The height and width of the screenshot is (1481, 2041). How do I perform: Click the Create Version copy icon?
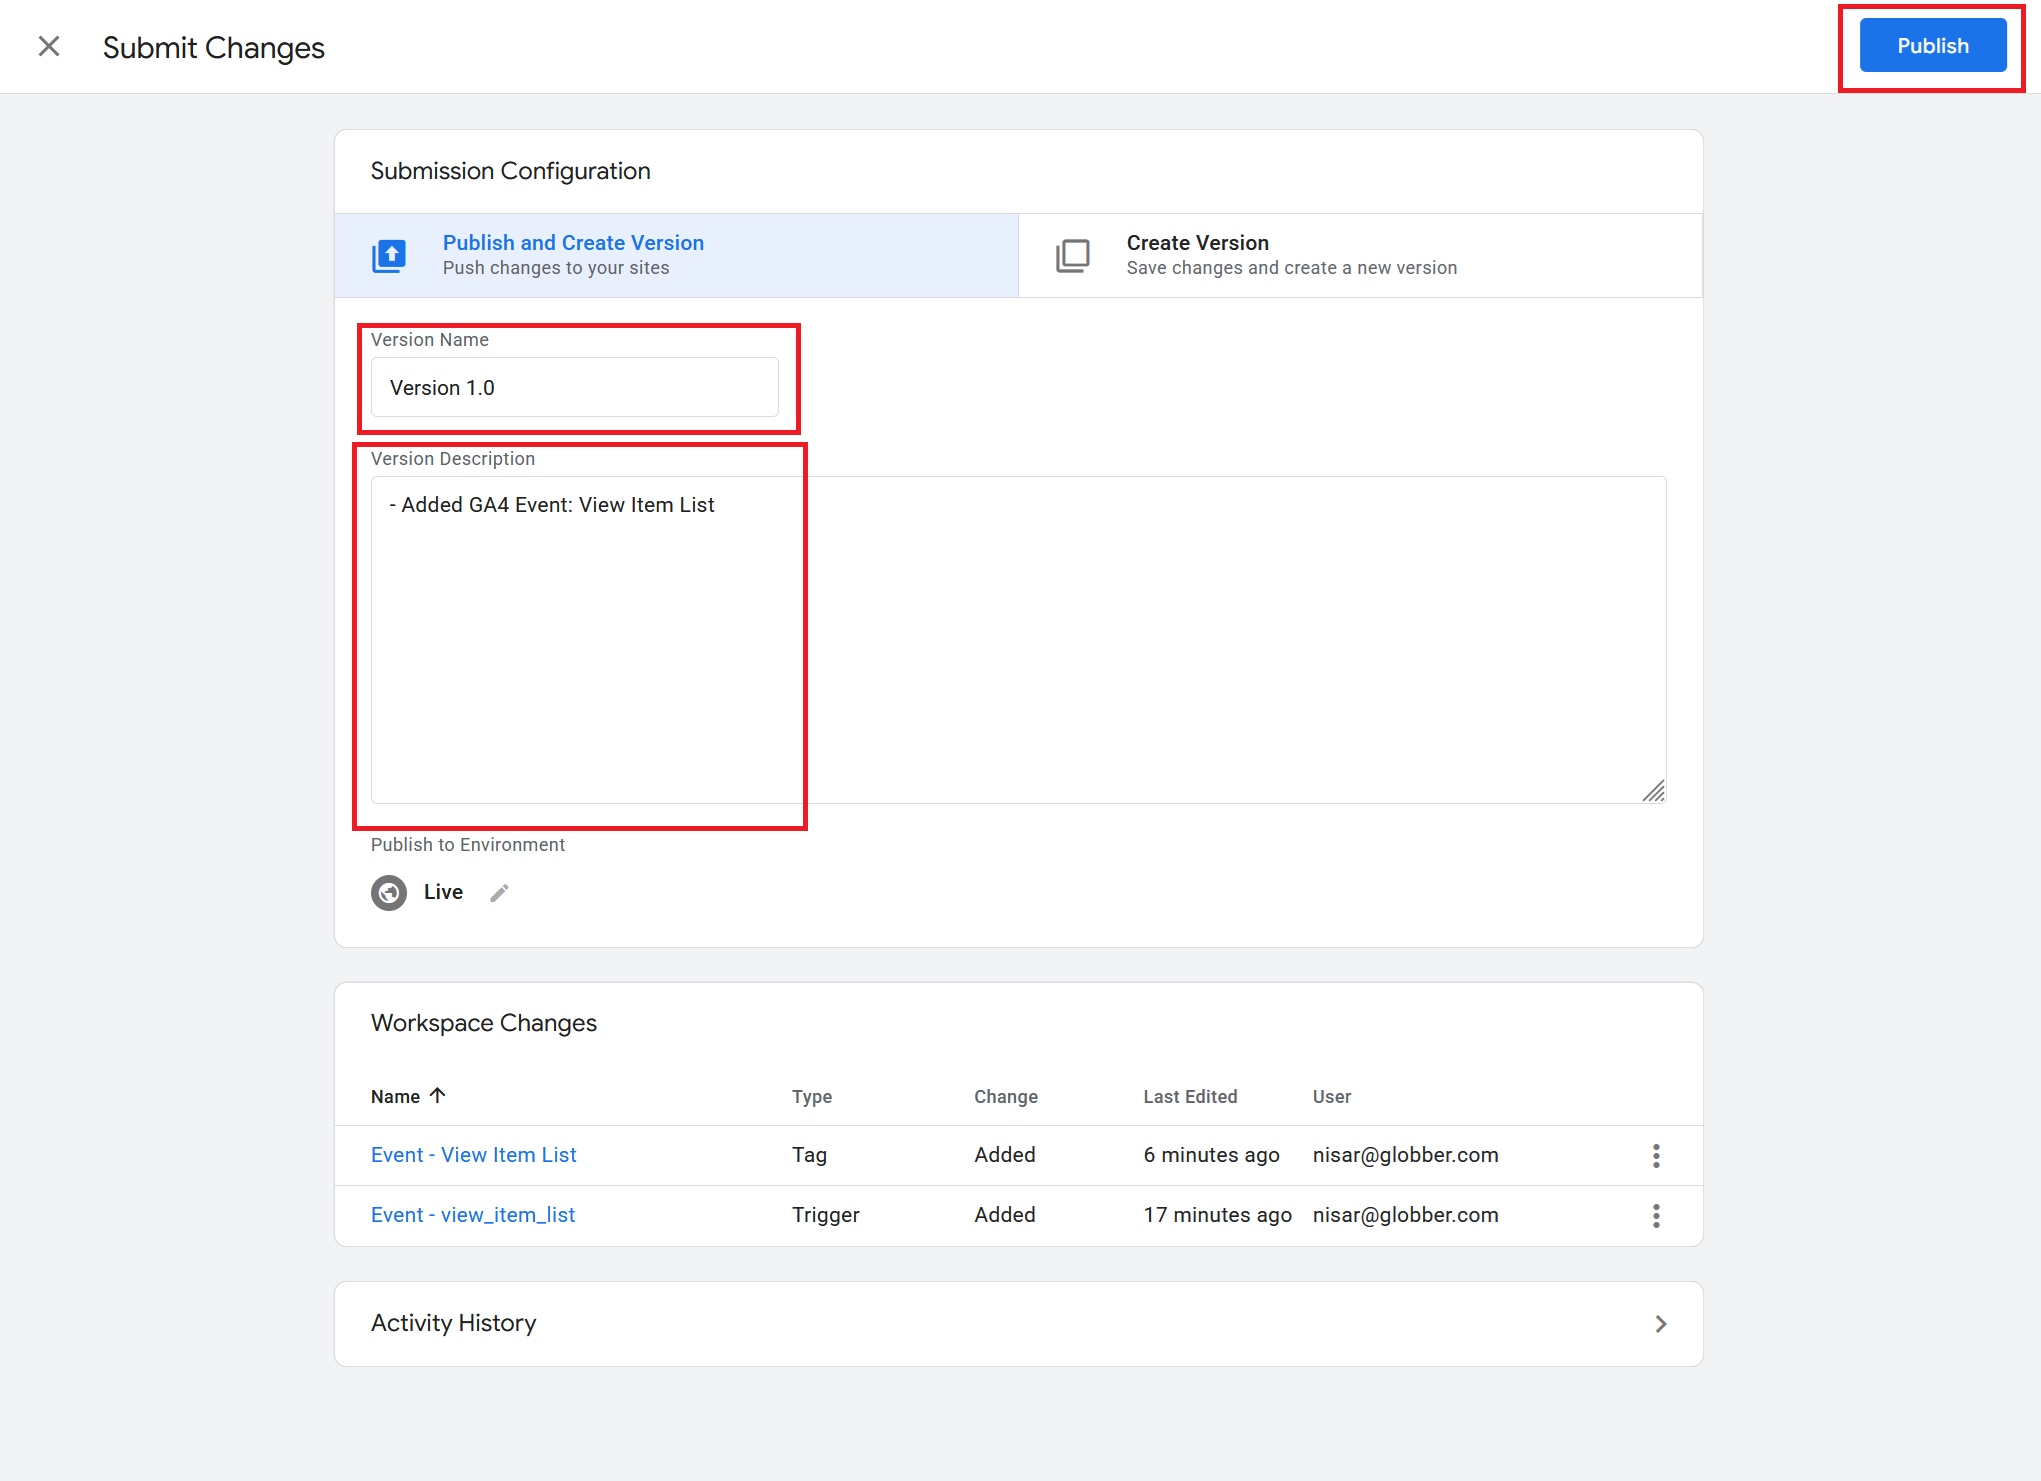tap(1073, 256)
